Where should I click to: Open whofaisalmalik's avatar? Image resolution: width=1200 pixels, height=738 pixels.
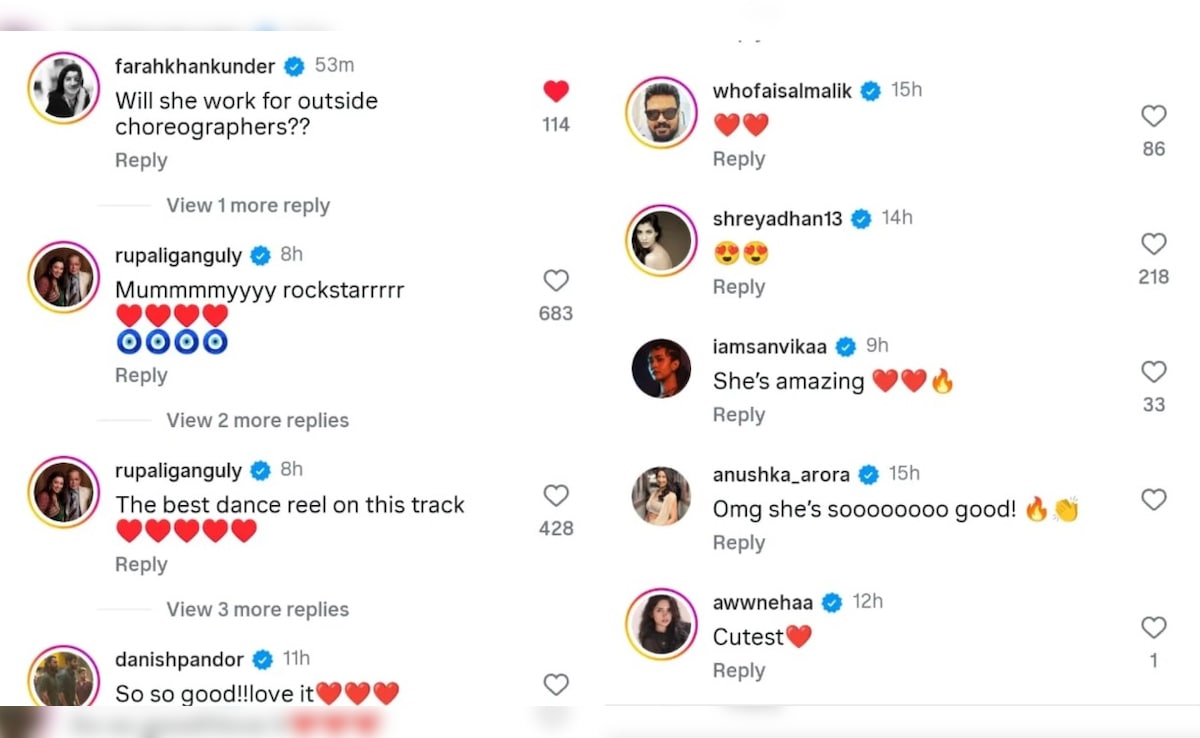tap(661, 113)
